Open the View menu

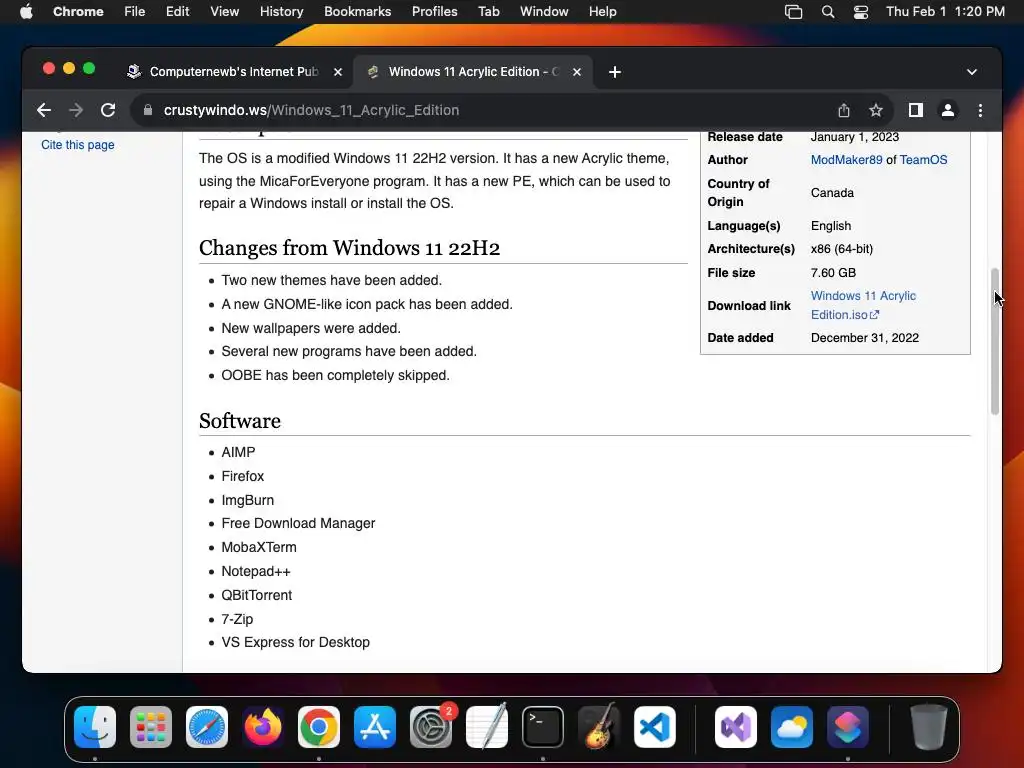coord(224,12)
